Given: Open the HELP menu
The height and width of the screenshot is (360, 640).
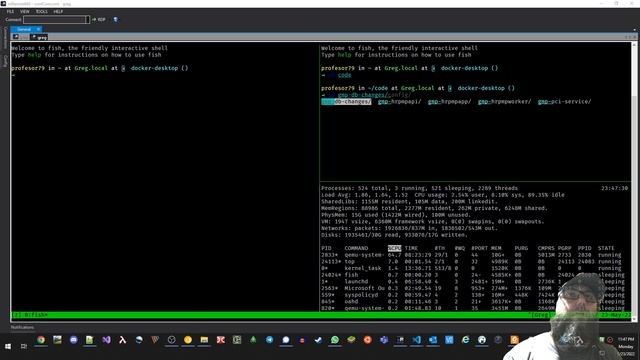Looking at the screenshot, I should tap(58, 11).
